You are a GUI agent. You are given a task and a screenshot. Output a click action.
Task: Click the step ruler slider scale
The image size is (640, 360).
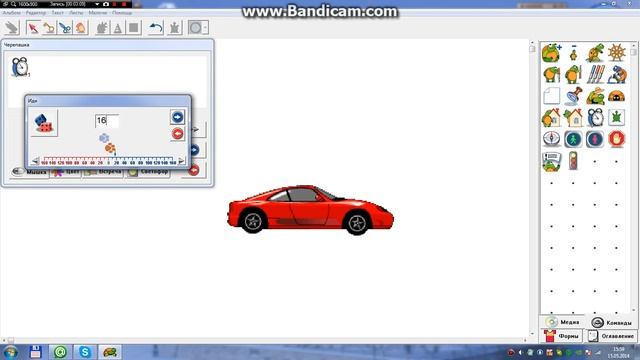(x=109, y=161)
